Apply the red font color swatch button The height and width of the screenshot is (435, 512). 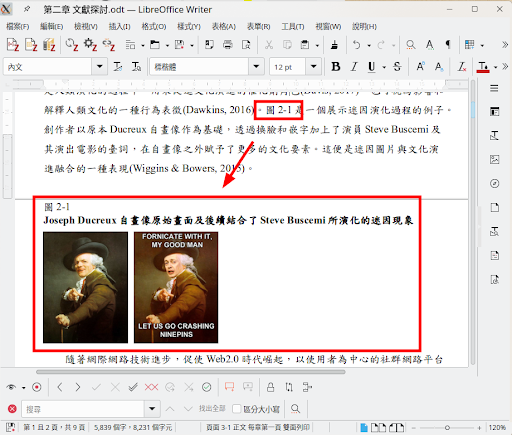coord(483,67)
